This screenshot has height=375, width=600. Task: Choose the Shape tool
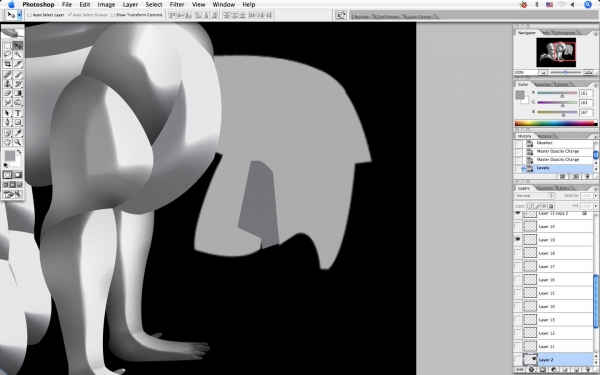point(18,122)
